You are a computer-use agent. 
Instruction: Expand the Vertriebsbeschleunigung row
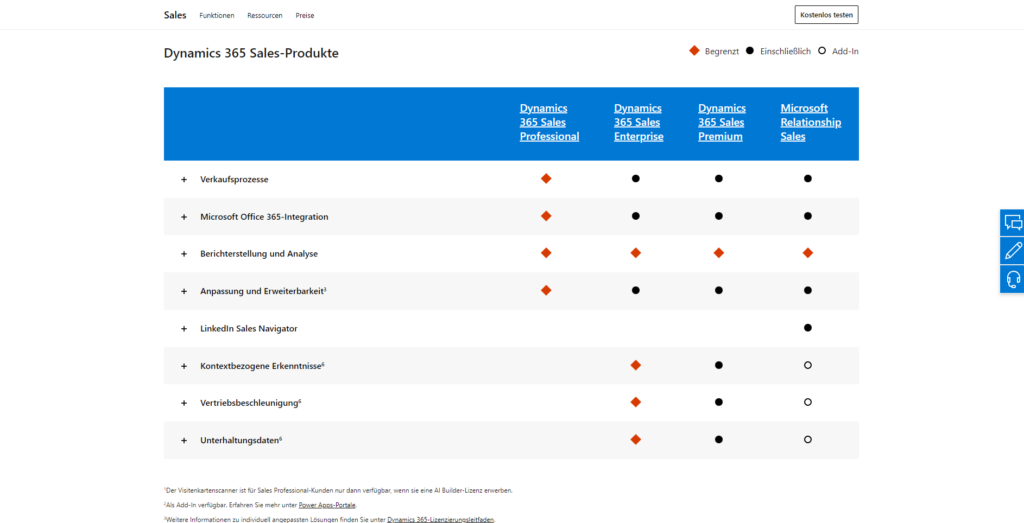point(184,403)
